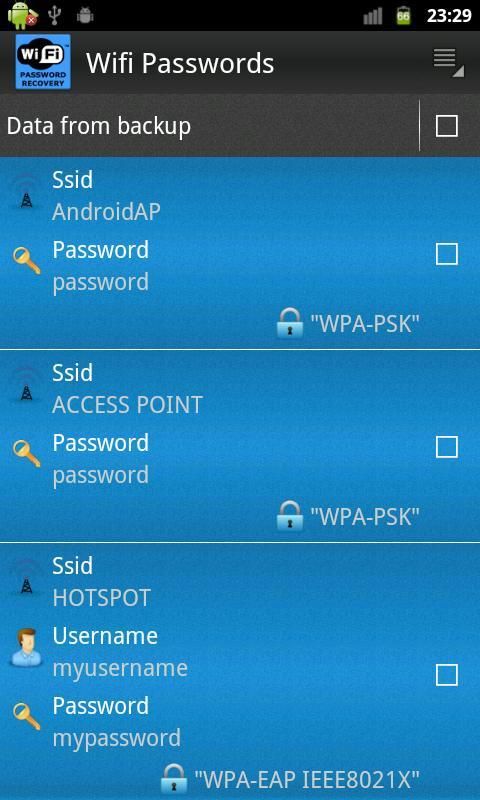This screenshot has height=800, width=480.
Task: Open the overflow menu in title bar
Action: [448, 63]
